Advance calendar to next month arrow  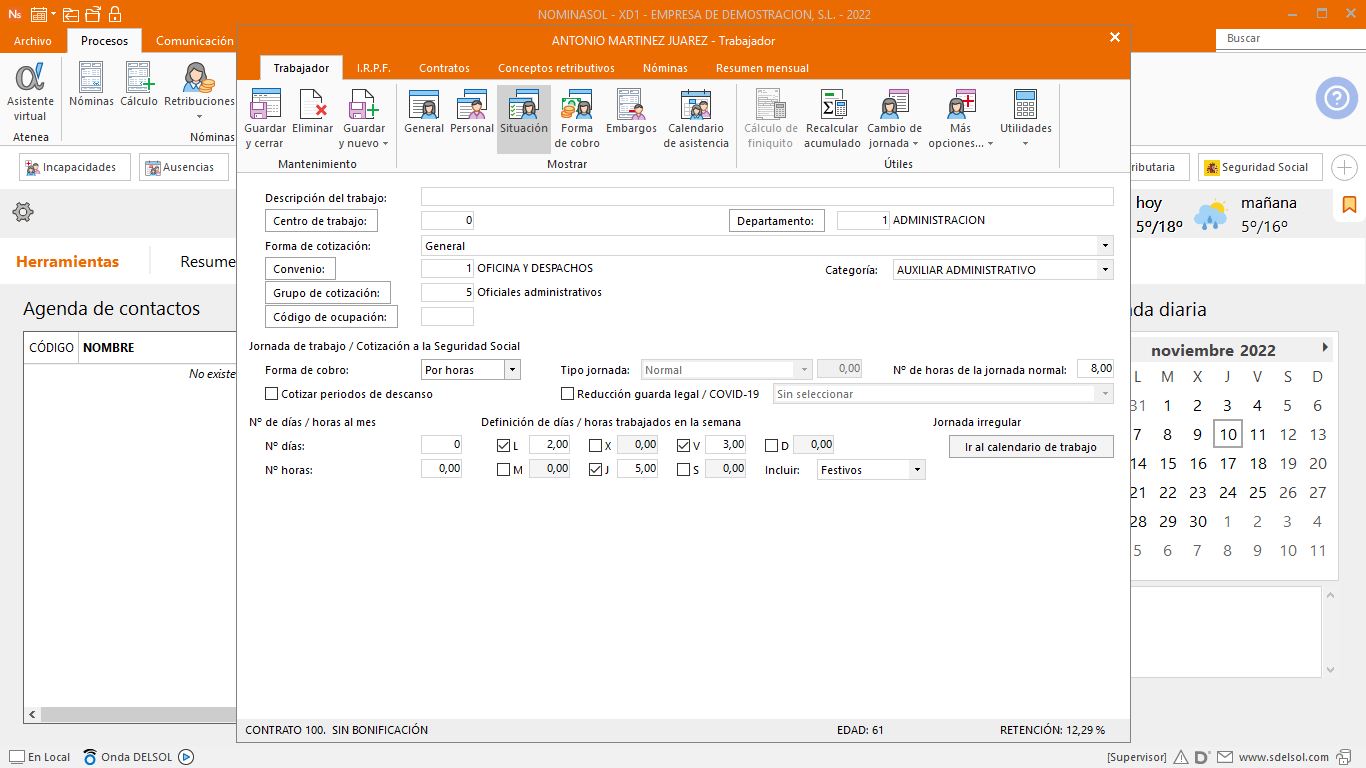pyautogui.click(x=1325, y=348)
